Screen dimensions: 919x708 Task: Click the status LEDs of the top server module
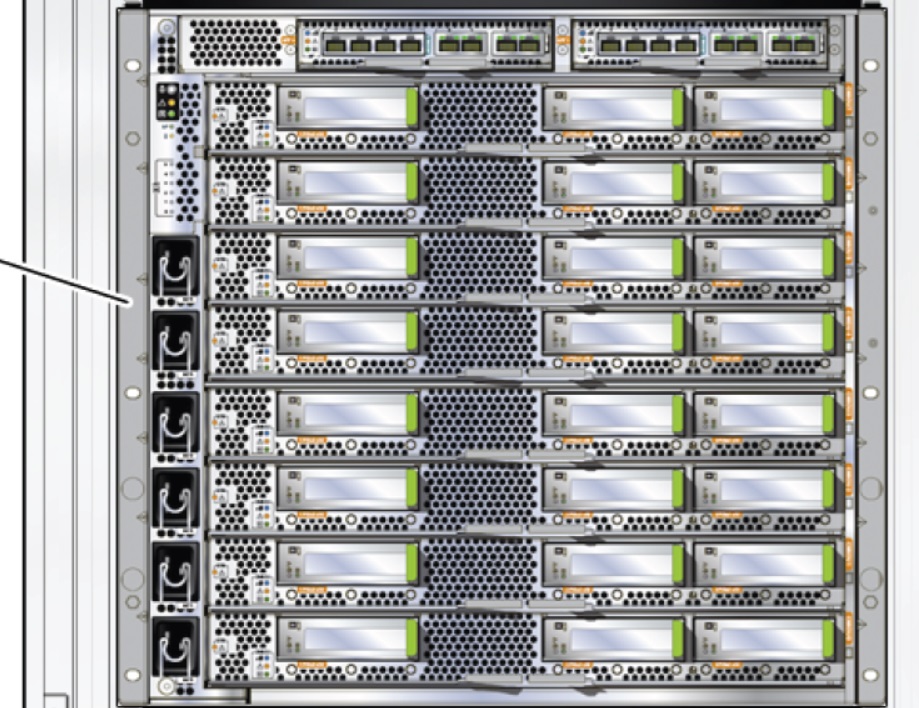263,133
